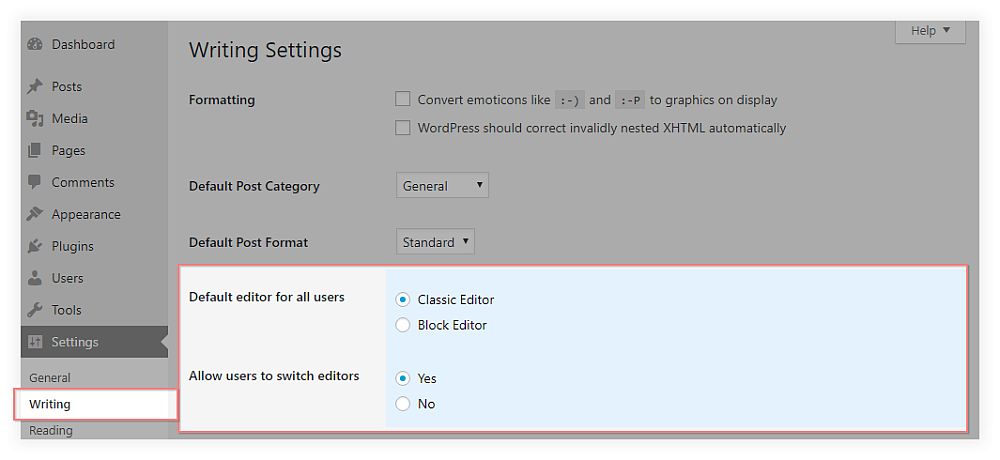This screenshot has height=460, width=1000.
Task: Click the Writing Settings page heading
Action: tap(265, 50)
